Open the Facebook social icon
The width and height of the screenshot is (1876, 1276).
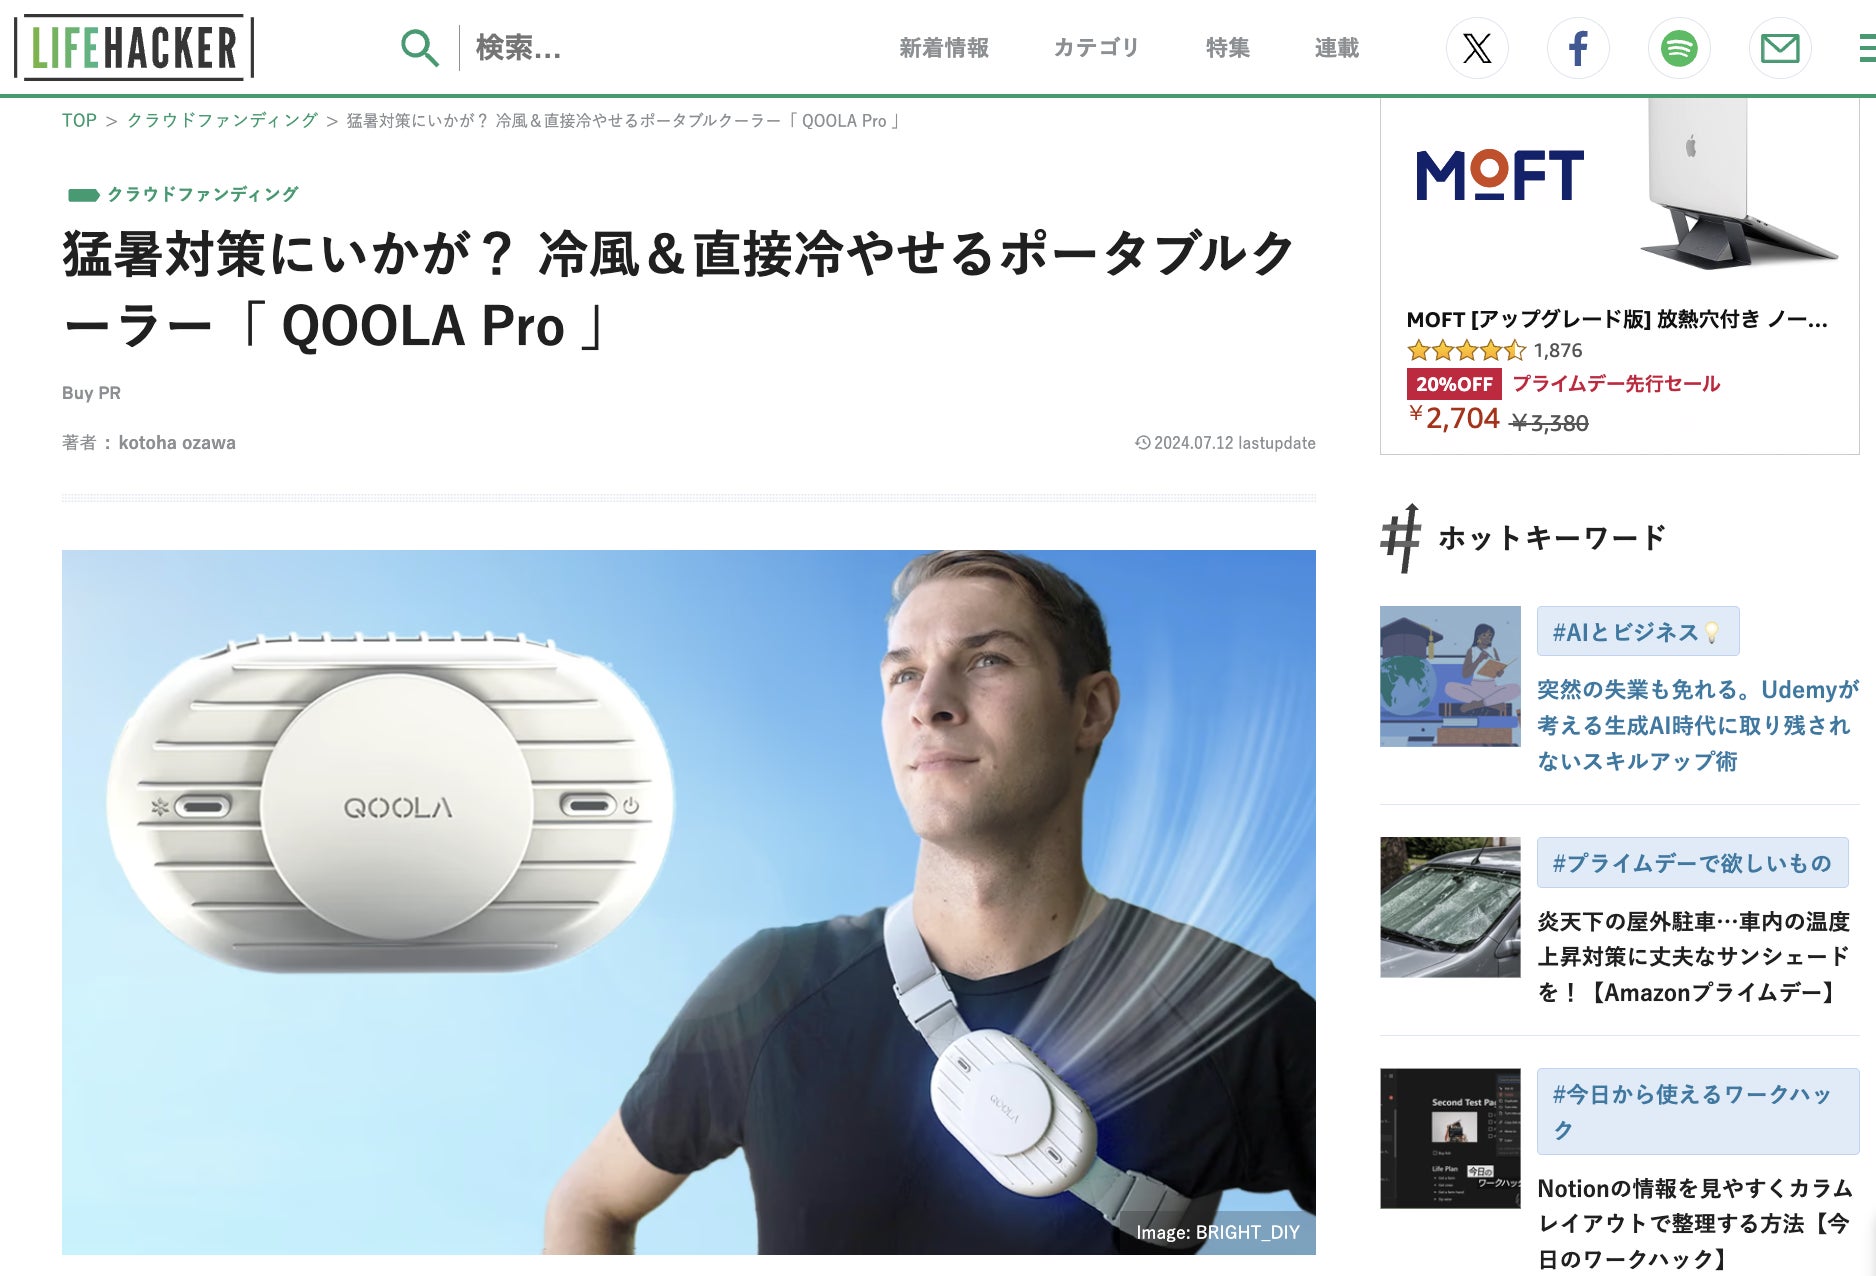tap(1578, 48)
